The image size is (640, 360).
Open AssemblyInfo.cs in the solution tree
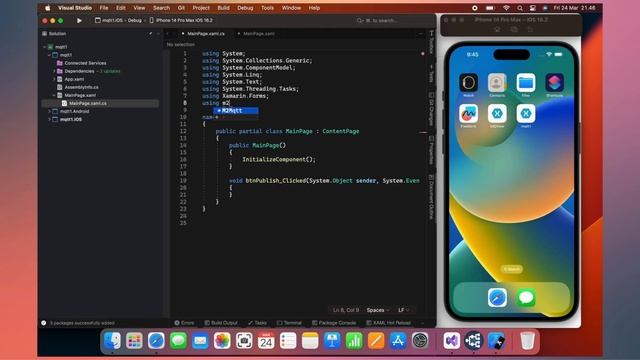[x=81, y=87]
